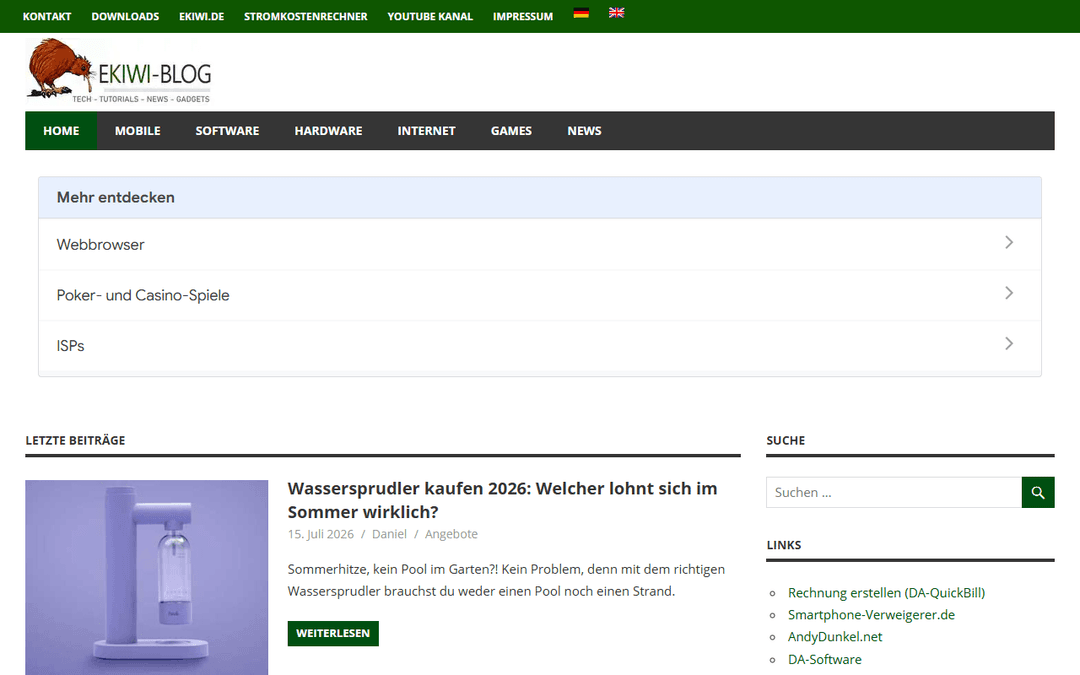Open the Wassersprudler article thumbnail image

147,577
